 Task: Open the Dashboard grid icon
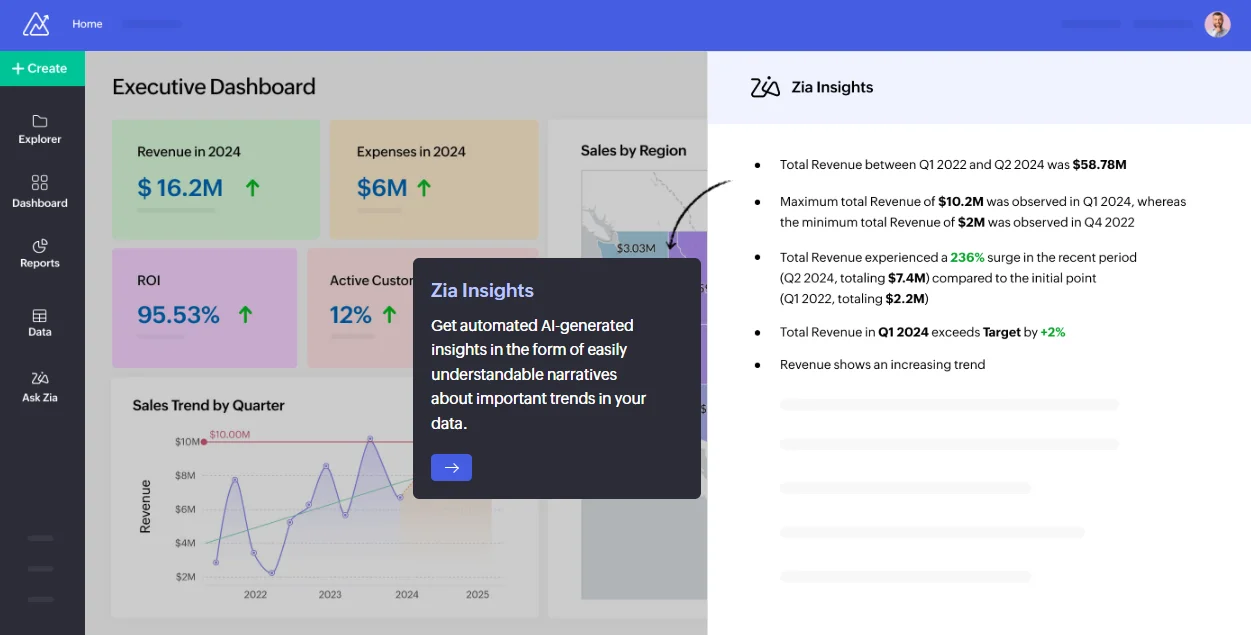40,183
